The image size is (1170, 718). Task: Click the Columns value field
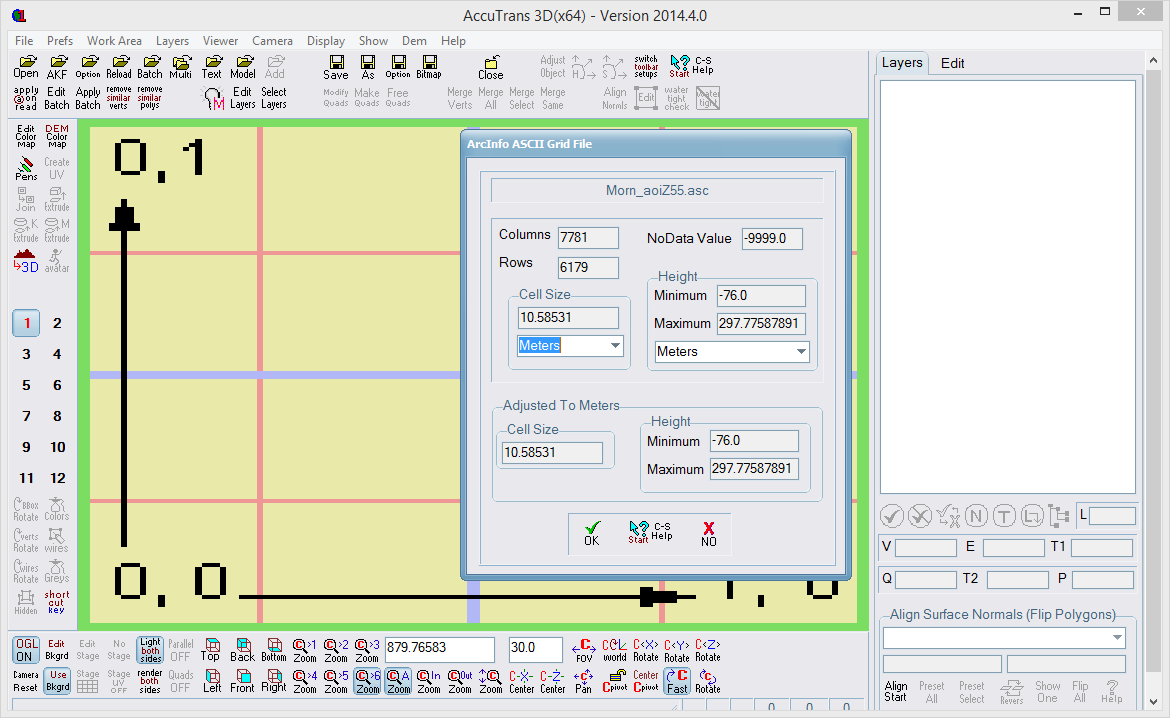point(588,238)
